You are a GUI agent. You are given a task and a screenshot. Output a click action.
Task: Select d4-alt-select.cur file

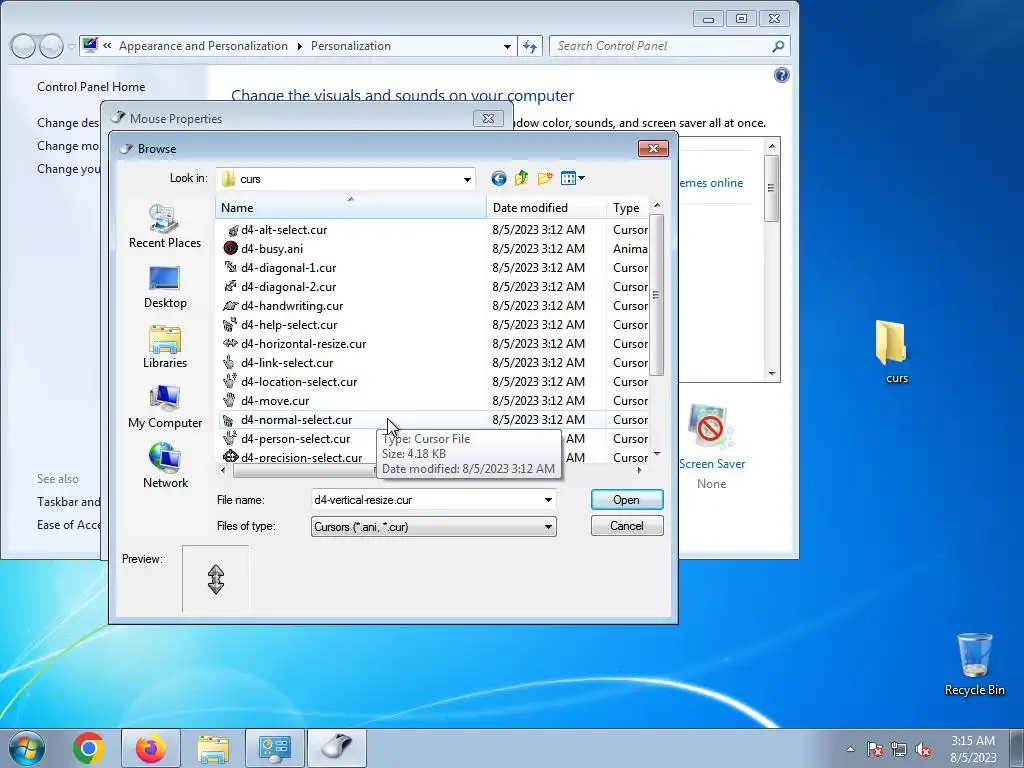(284, 230)
